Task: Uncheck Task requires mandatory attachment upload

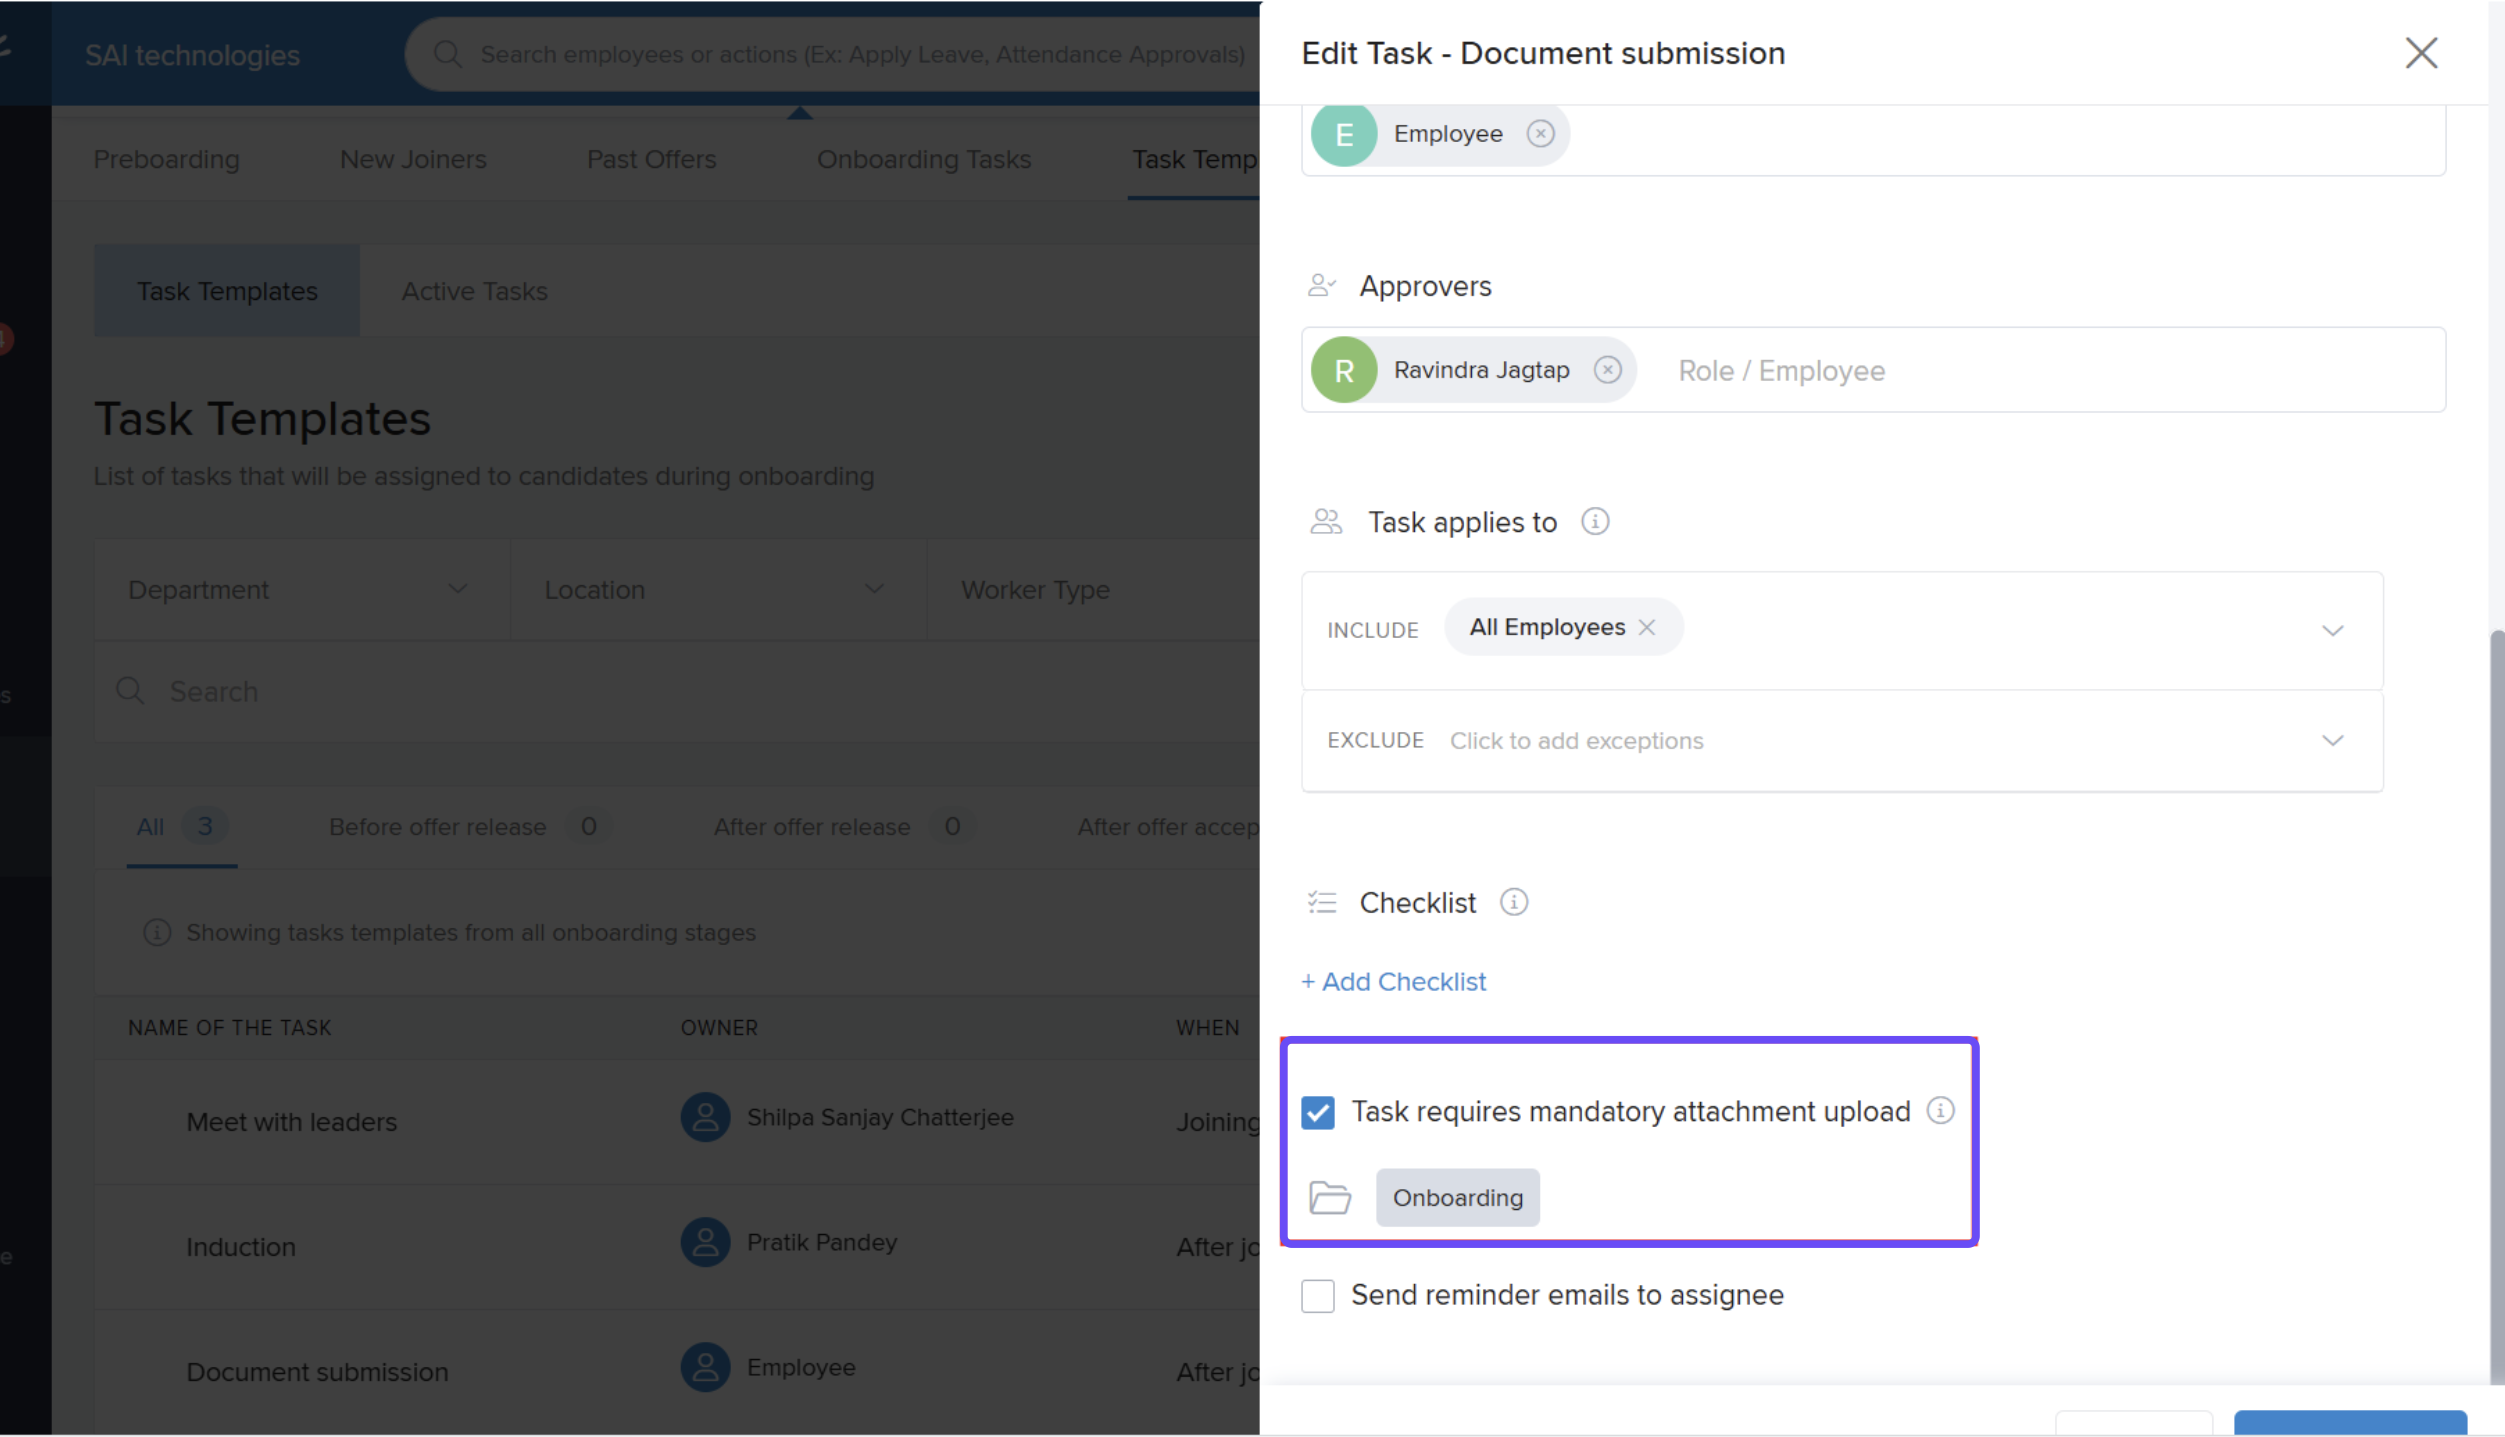Action: tap(1318, 1110)
